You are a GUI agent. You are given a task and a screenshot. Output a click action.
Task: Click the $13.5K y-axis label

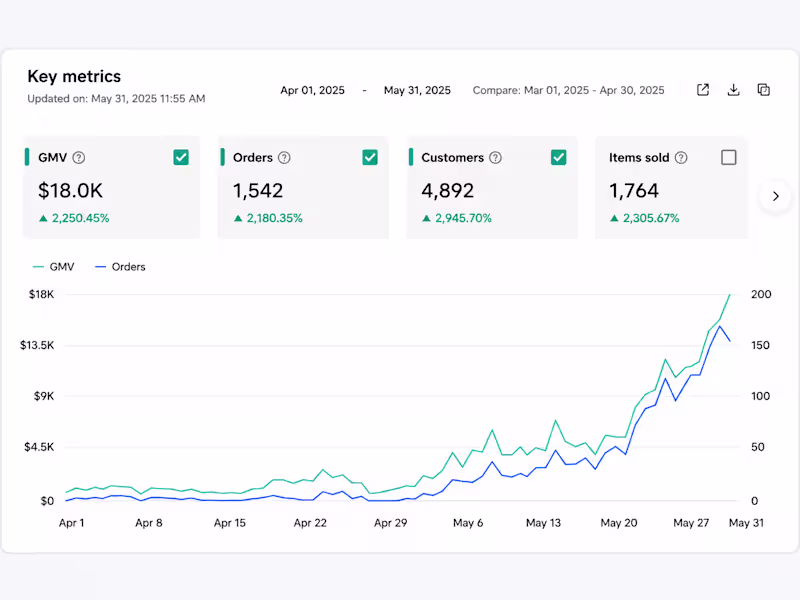point(37,345)
